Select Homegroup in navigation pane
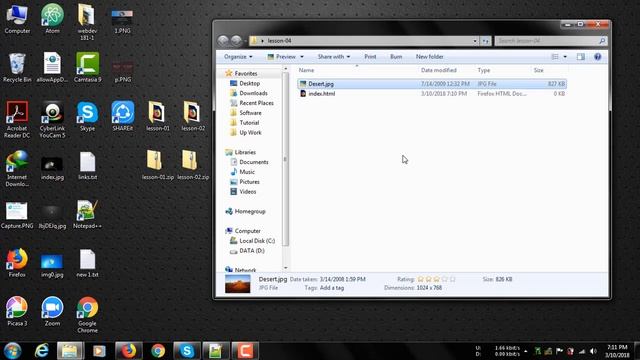This screenshot has height=360, width=640. [250, 211]
